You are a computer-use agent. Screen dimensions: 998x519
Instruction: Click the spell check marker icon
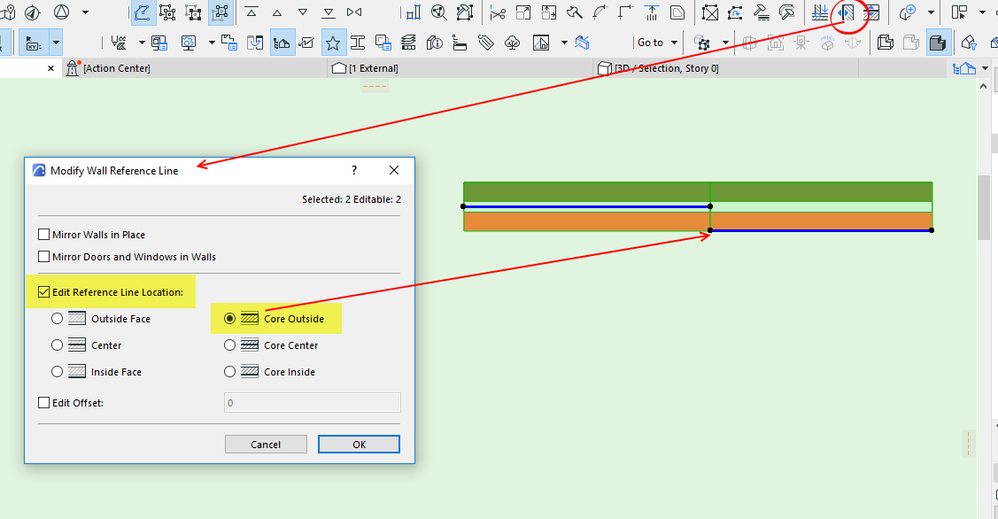click(x=118, y=43)
